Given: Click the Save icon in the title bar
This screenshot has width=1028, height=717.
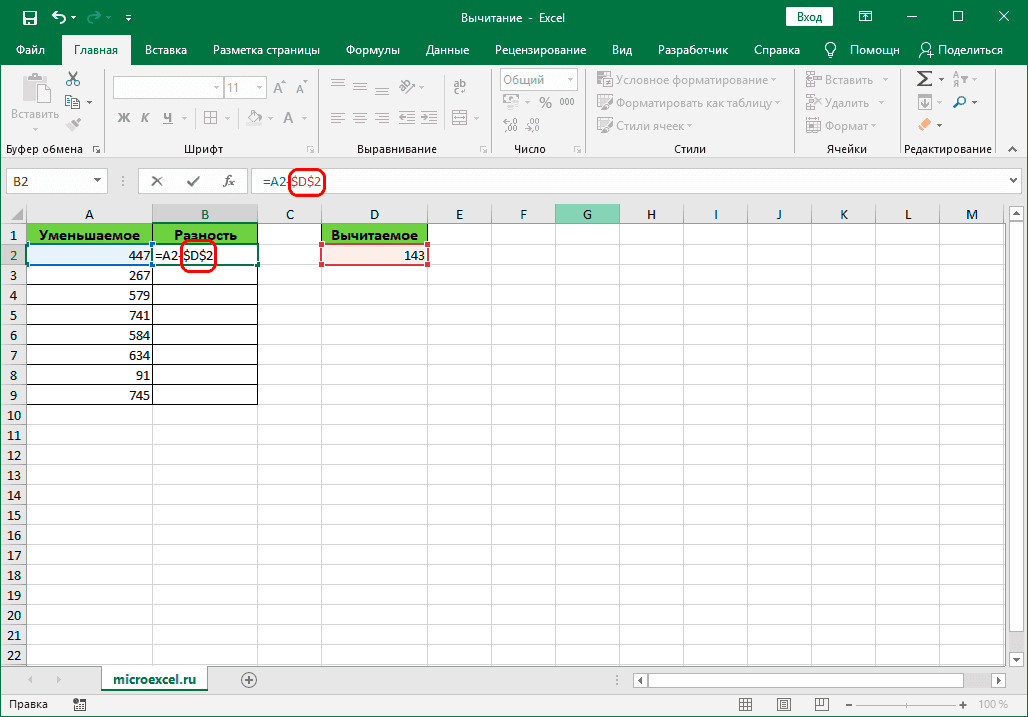Looking at the screenshot, I should point(29,18).
